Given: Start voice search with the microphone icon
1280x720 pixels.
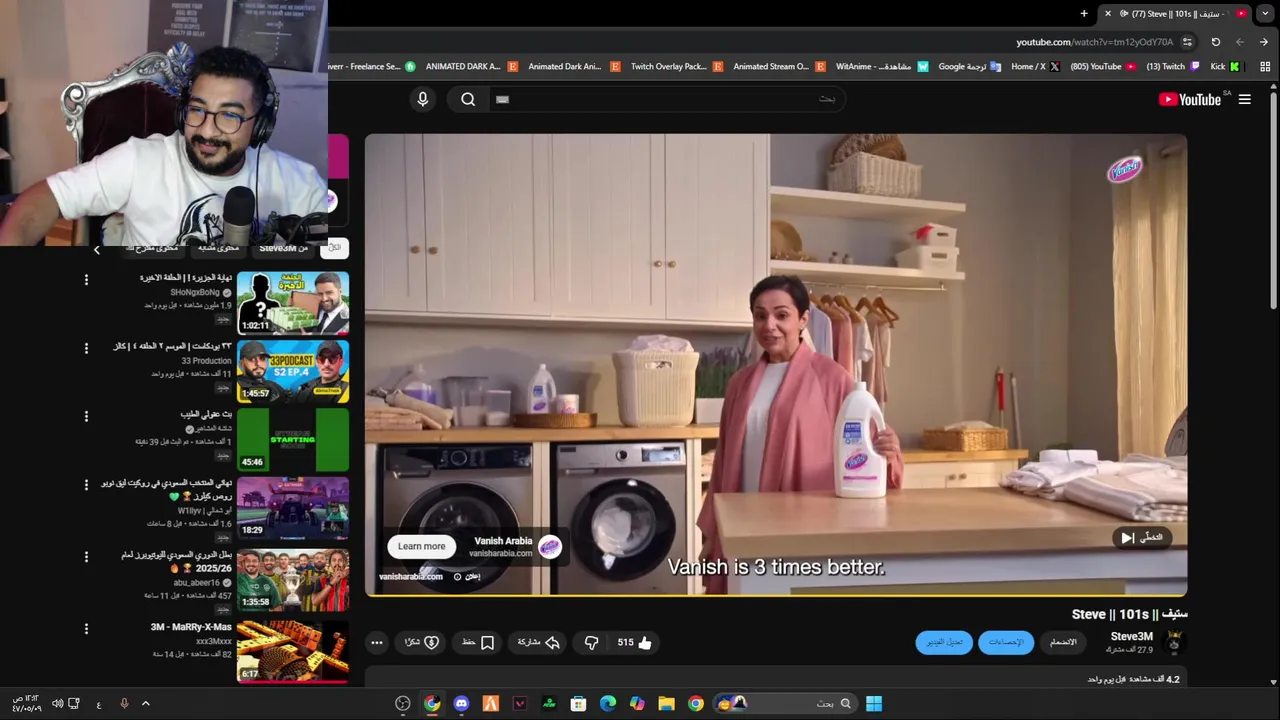Looking at the screenshot, I should click(422, 99).
